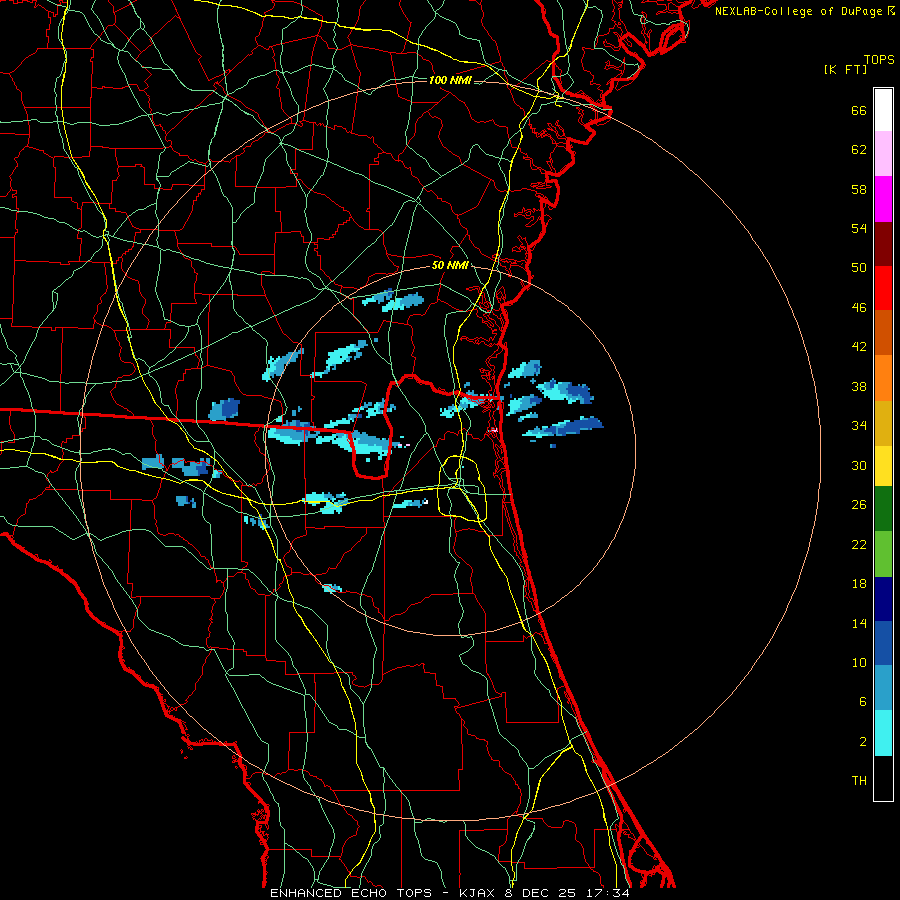Click the medium sky-blue legend swatch
The width and height of the screenshot is (900, 900).
point(883,688)
